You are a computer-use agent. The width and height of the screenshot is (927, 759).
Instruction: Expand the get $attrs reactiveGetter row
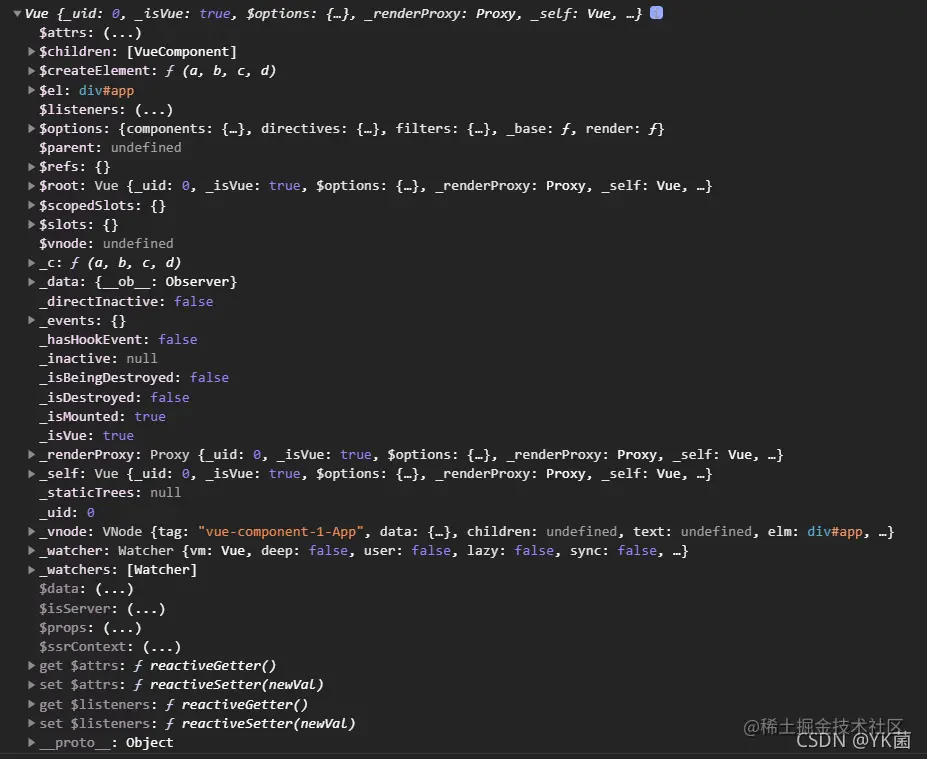[x=31, y=666]
